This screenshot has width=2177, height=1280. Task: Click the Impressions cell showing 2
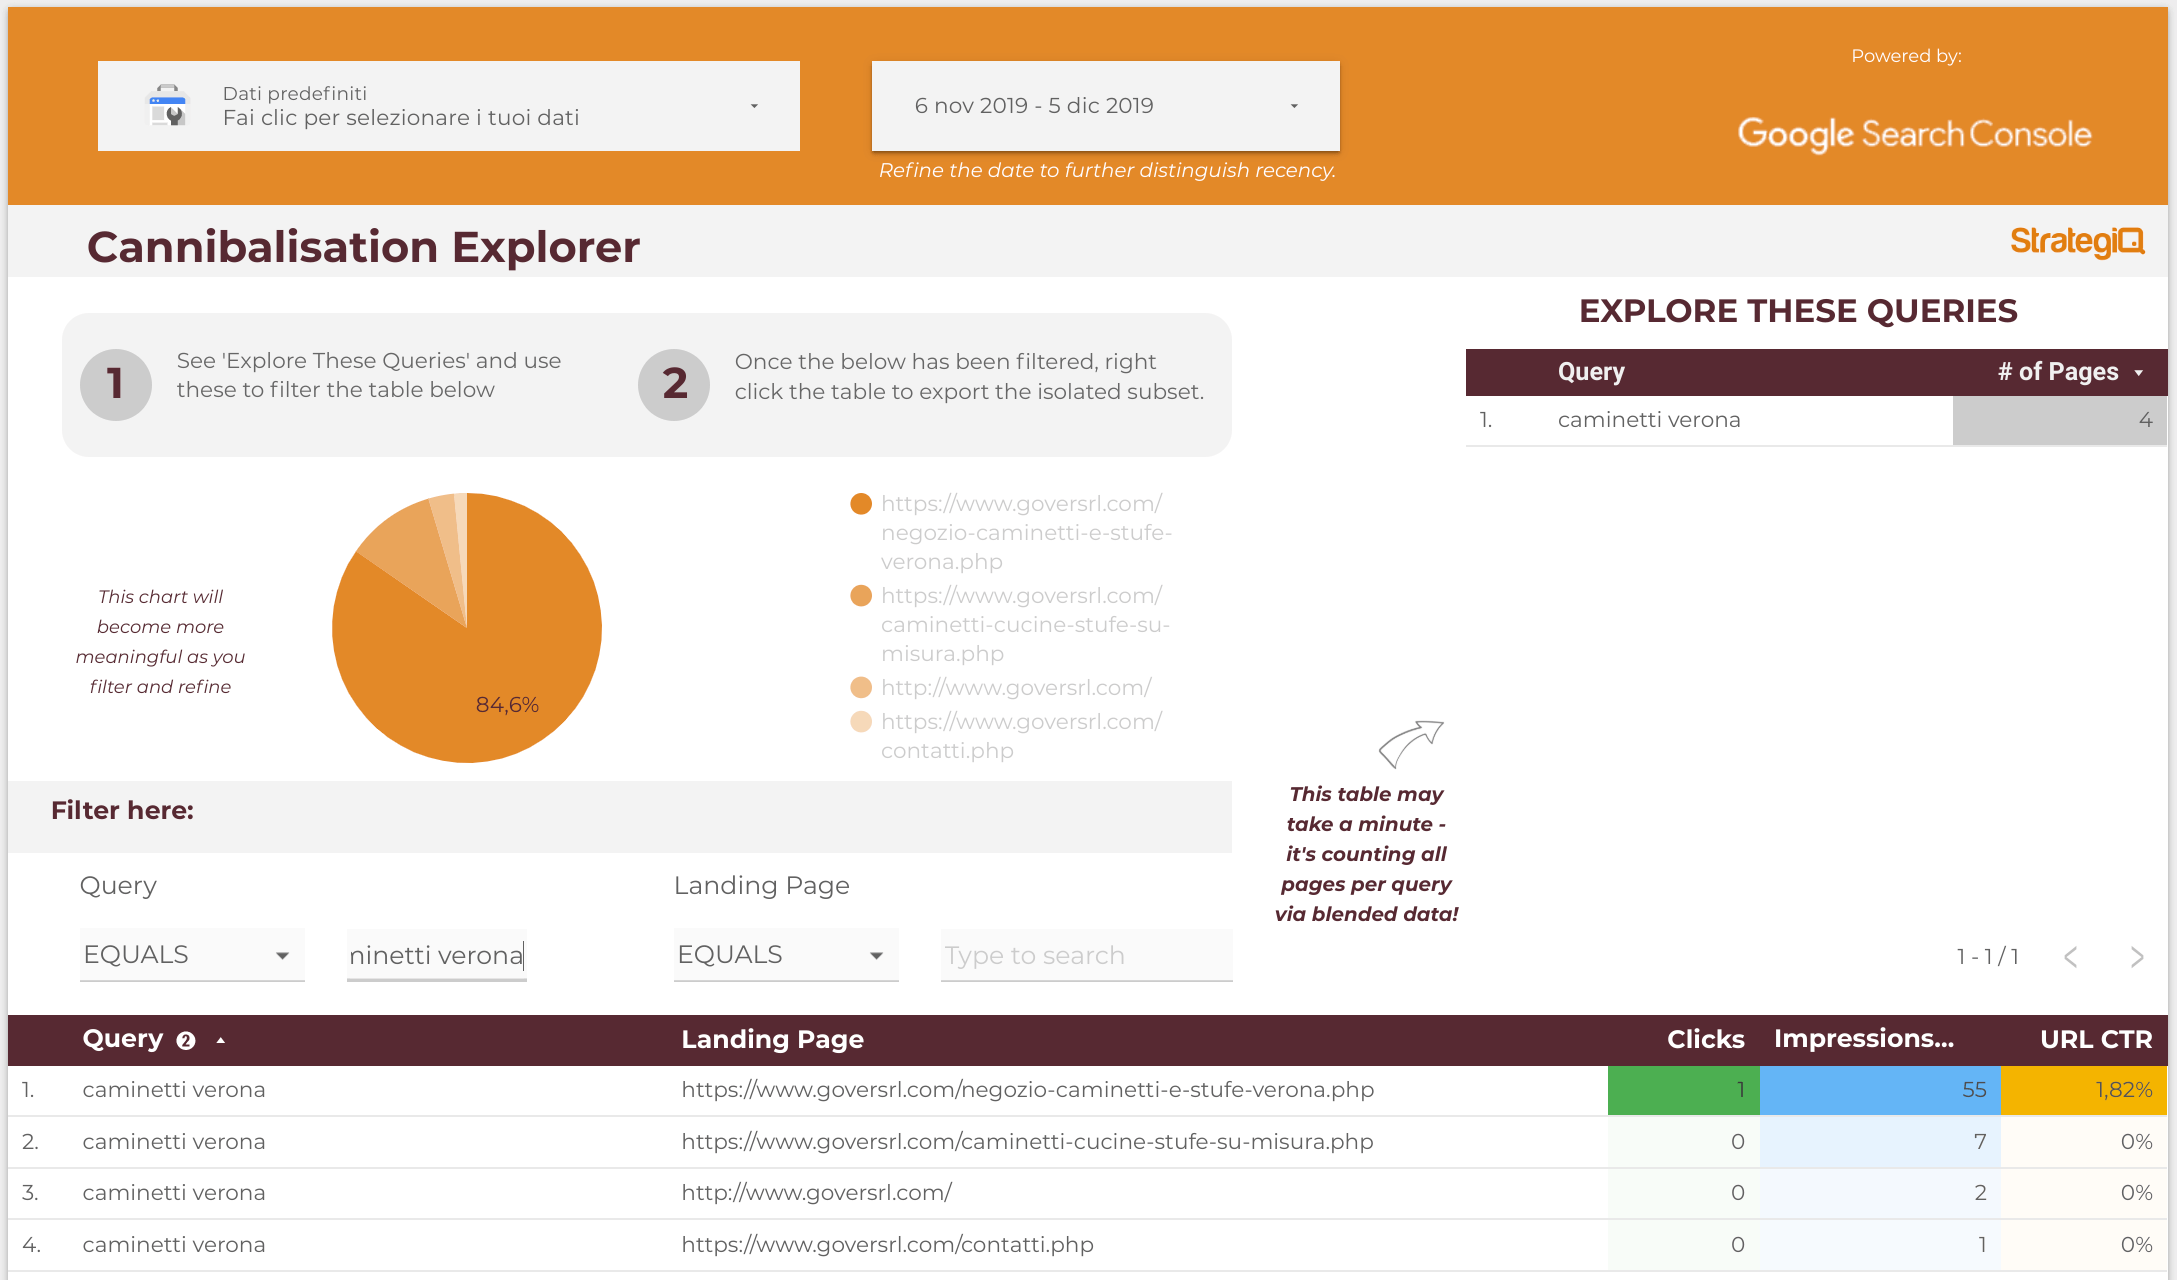1880,1193
